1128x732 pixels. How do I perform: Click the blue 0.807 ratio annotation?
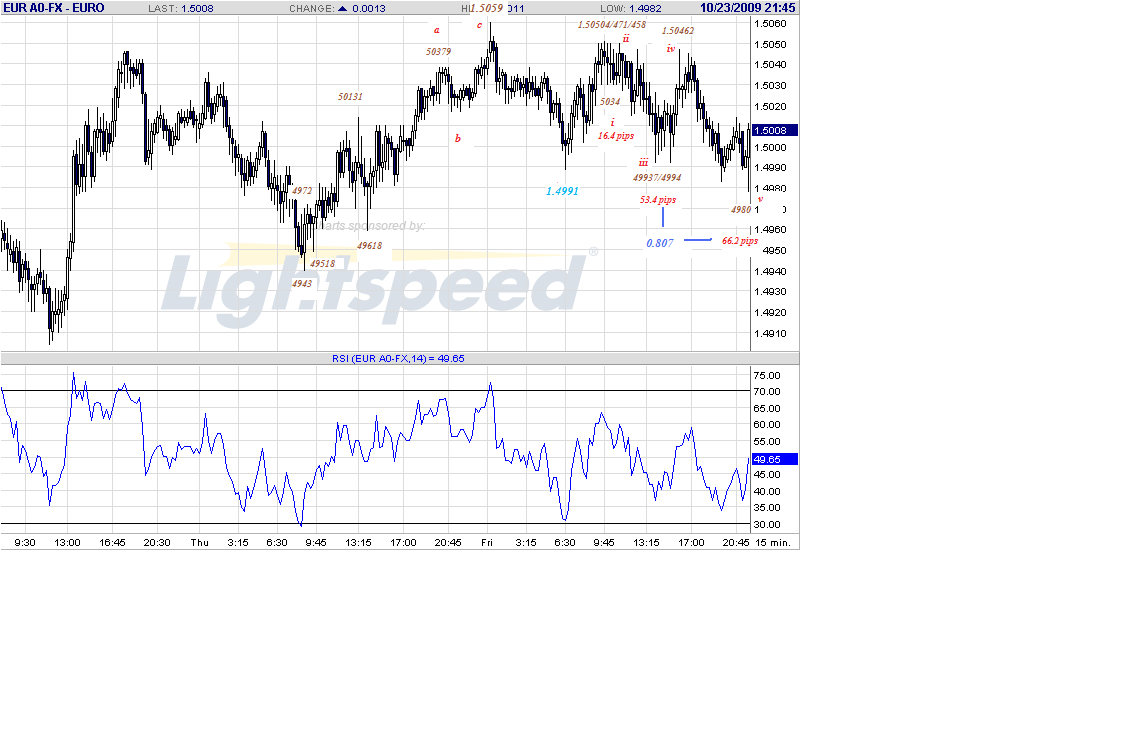(660, 243)
